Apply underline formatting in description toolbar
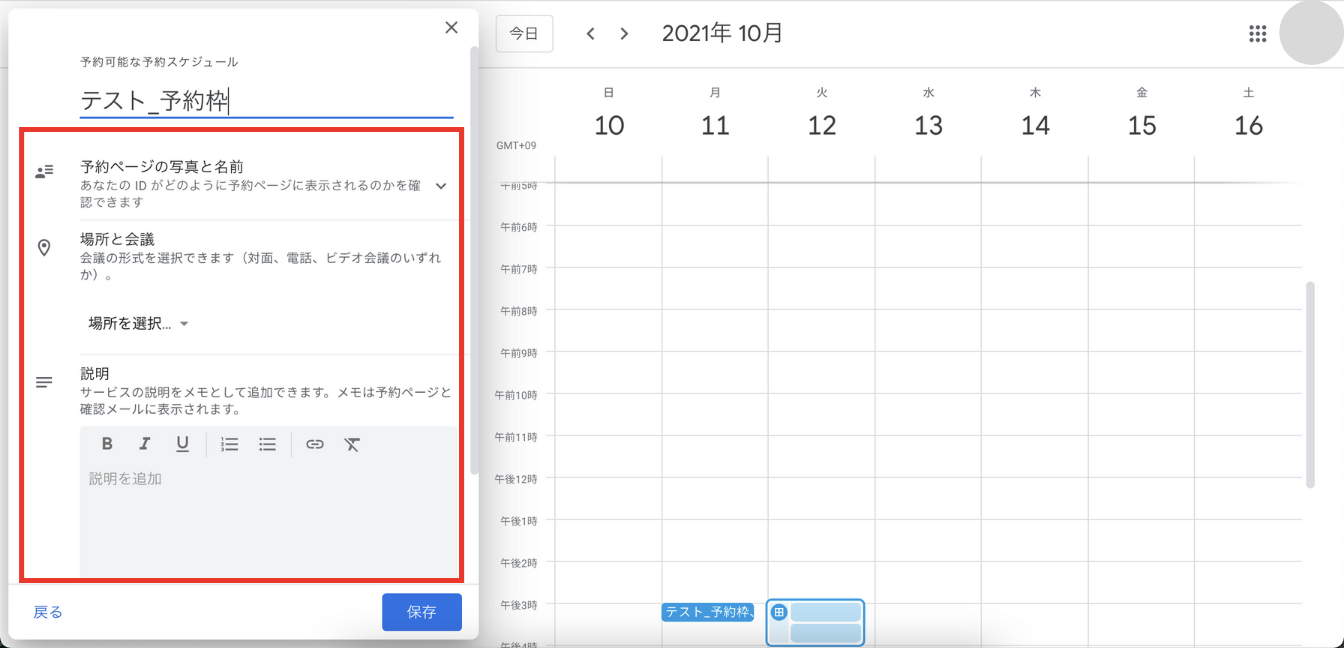The width and height of the screenshot is (1344, 648). coord(182,444)
